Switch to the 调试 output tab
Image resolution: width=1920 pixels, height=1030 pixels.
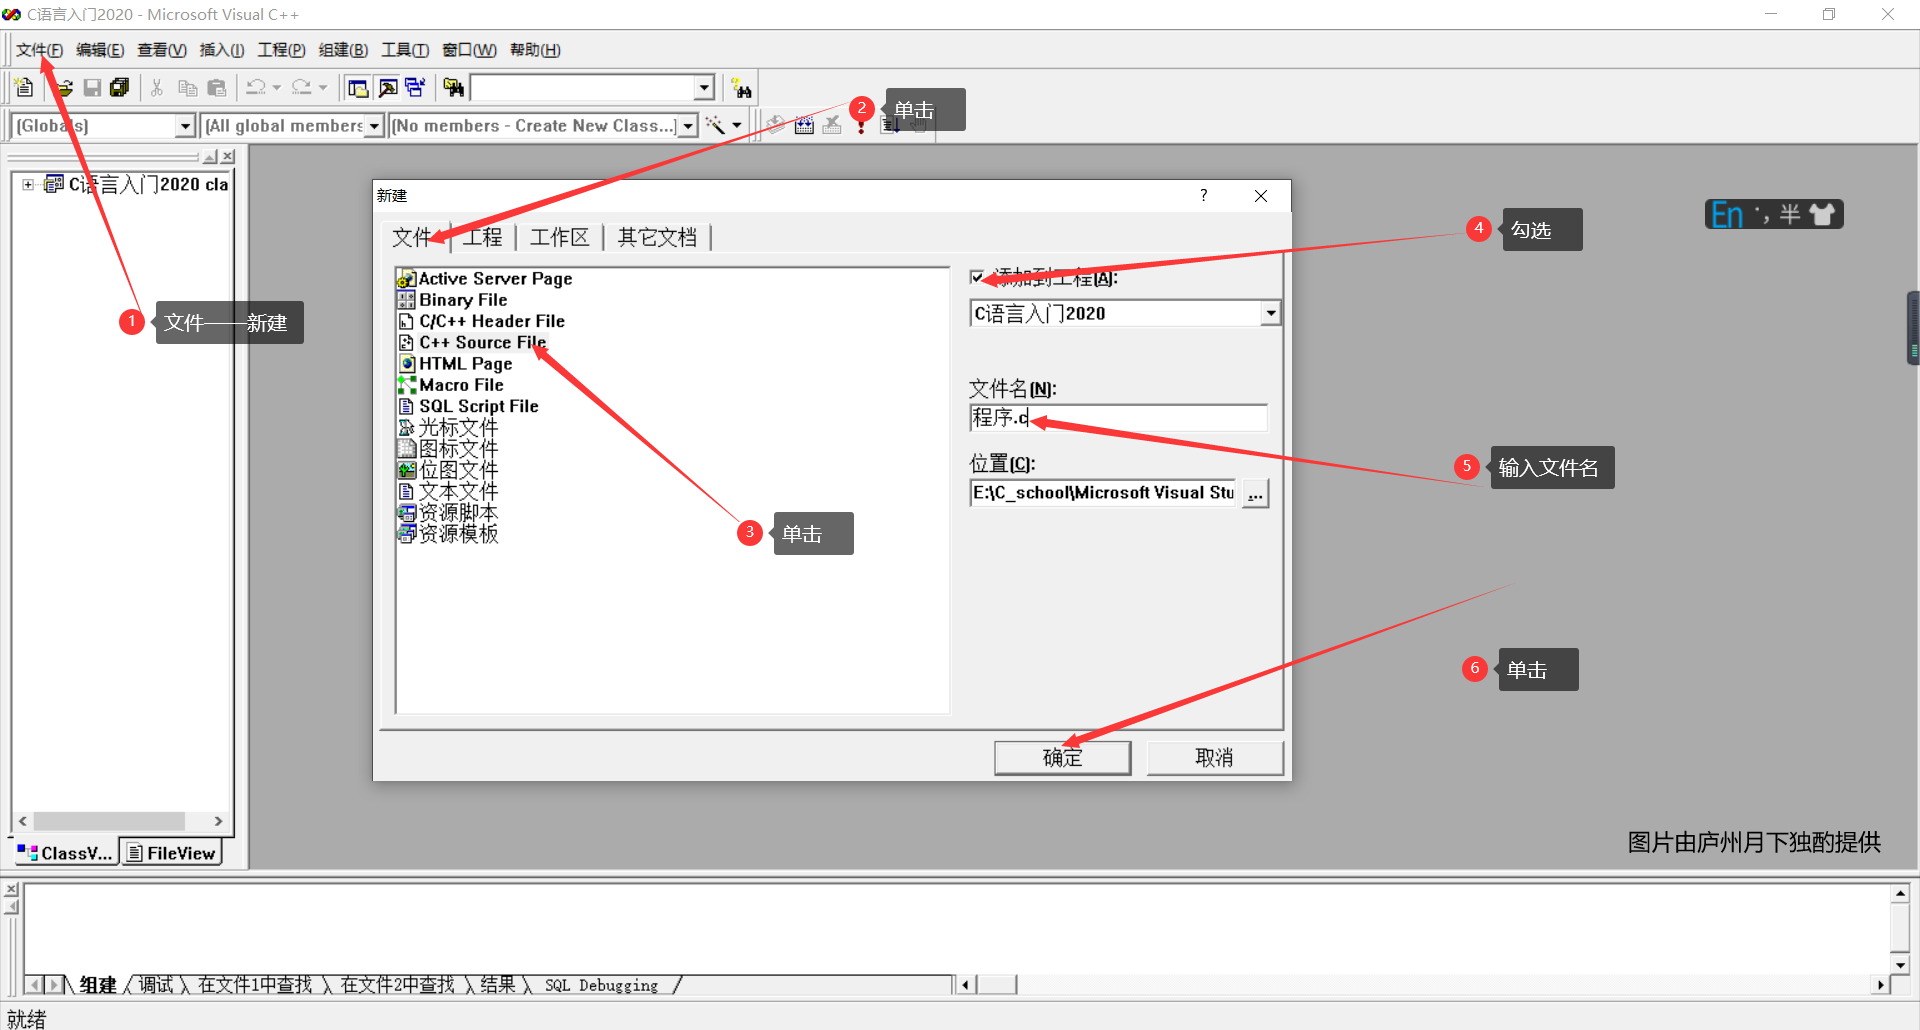pyautogui.click(x=156, y=985)
